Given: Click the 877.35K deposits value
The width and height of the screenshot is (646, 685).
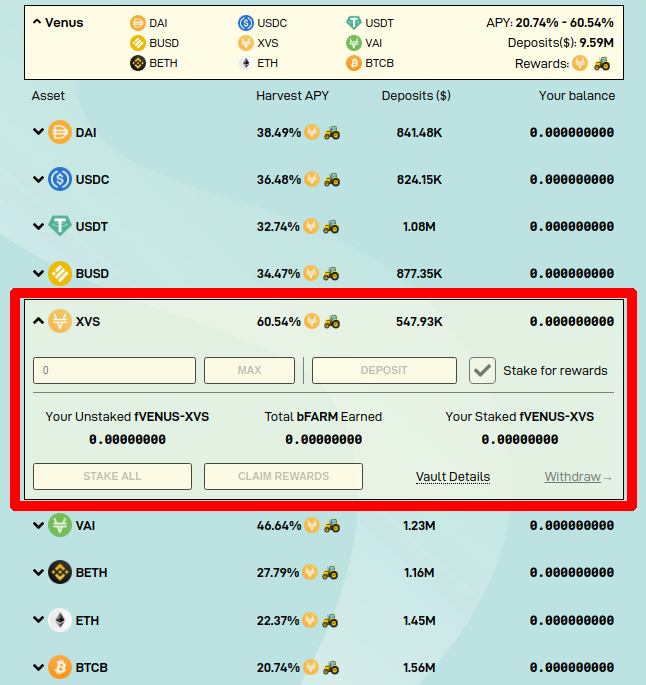Looking at the screenshot, I should 419,274.
